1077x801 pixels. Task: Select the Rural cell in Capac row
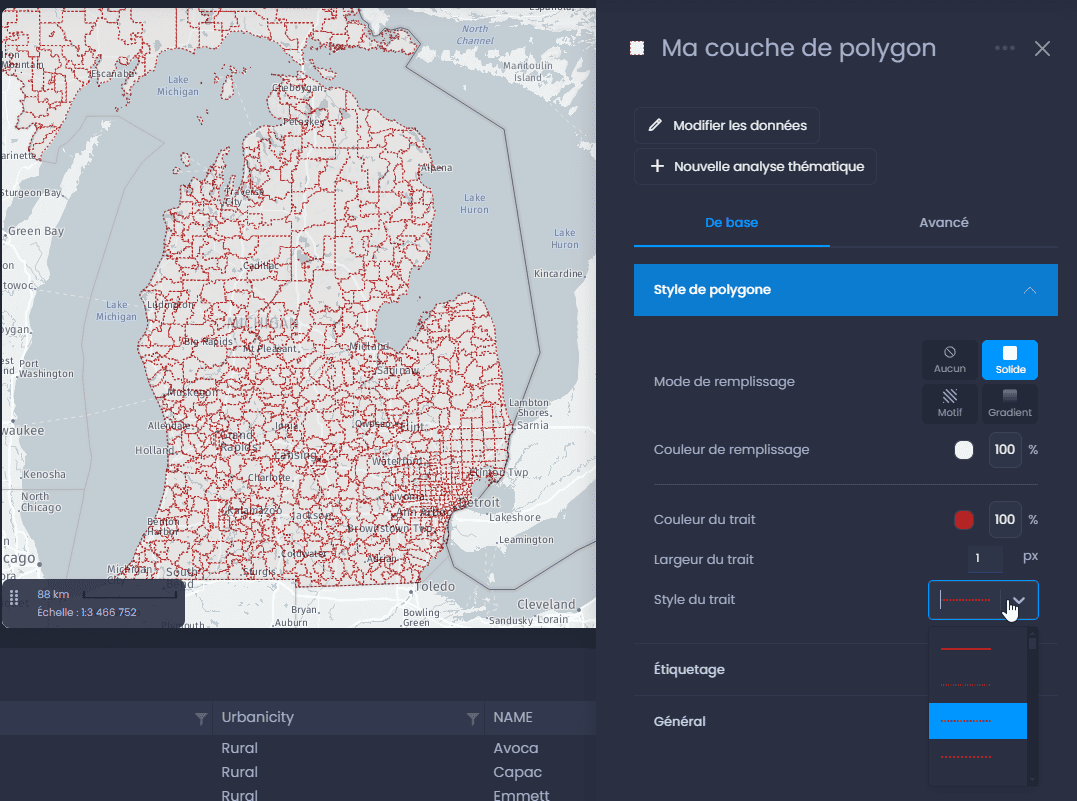[240, 772]
